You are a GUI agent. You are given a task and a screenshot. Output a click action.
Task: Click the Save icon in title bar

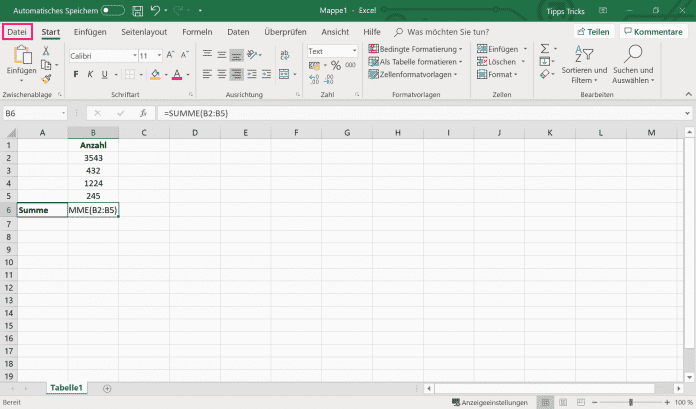click(136, 10)
